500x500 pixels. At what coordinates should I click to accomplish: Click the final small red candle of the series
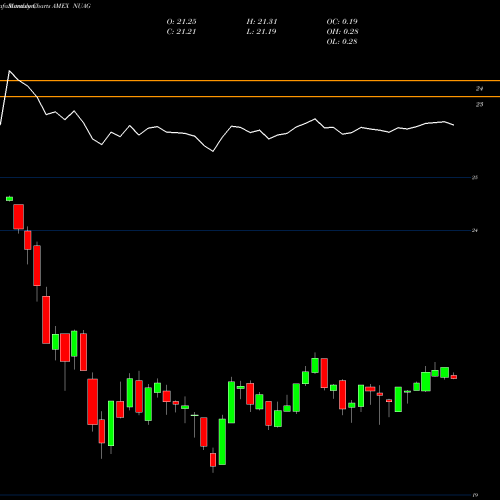(454, 377)
